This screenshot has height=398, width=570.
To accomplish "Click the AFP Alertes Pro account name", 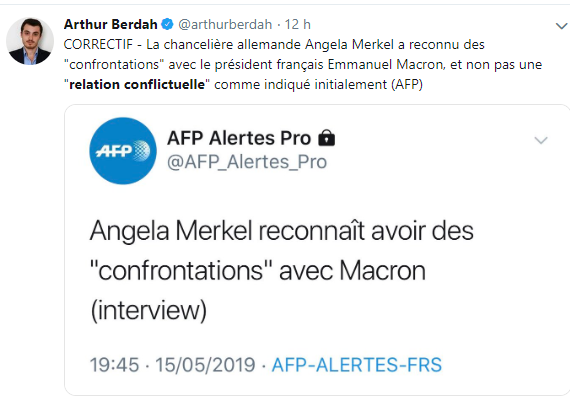I will pyautogui.click(x=239, y=138).
